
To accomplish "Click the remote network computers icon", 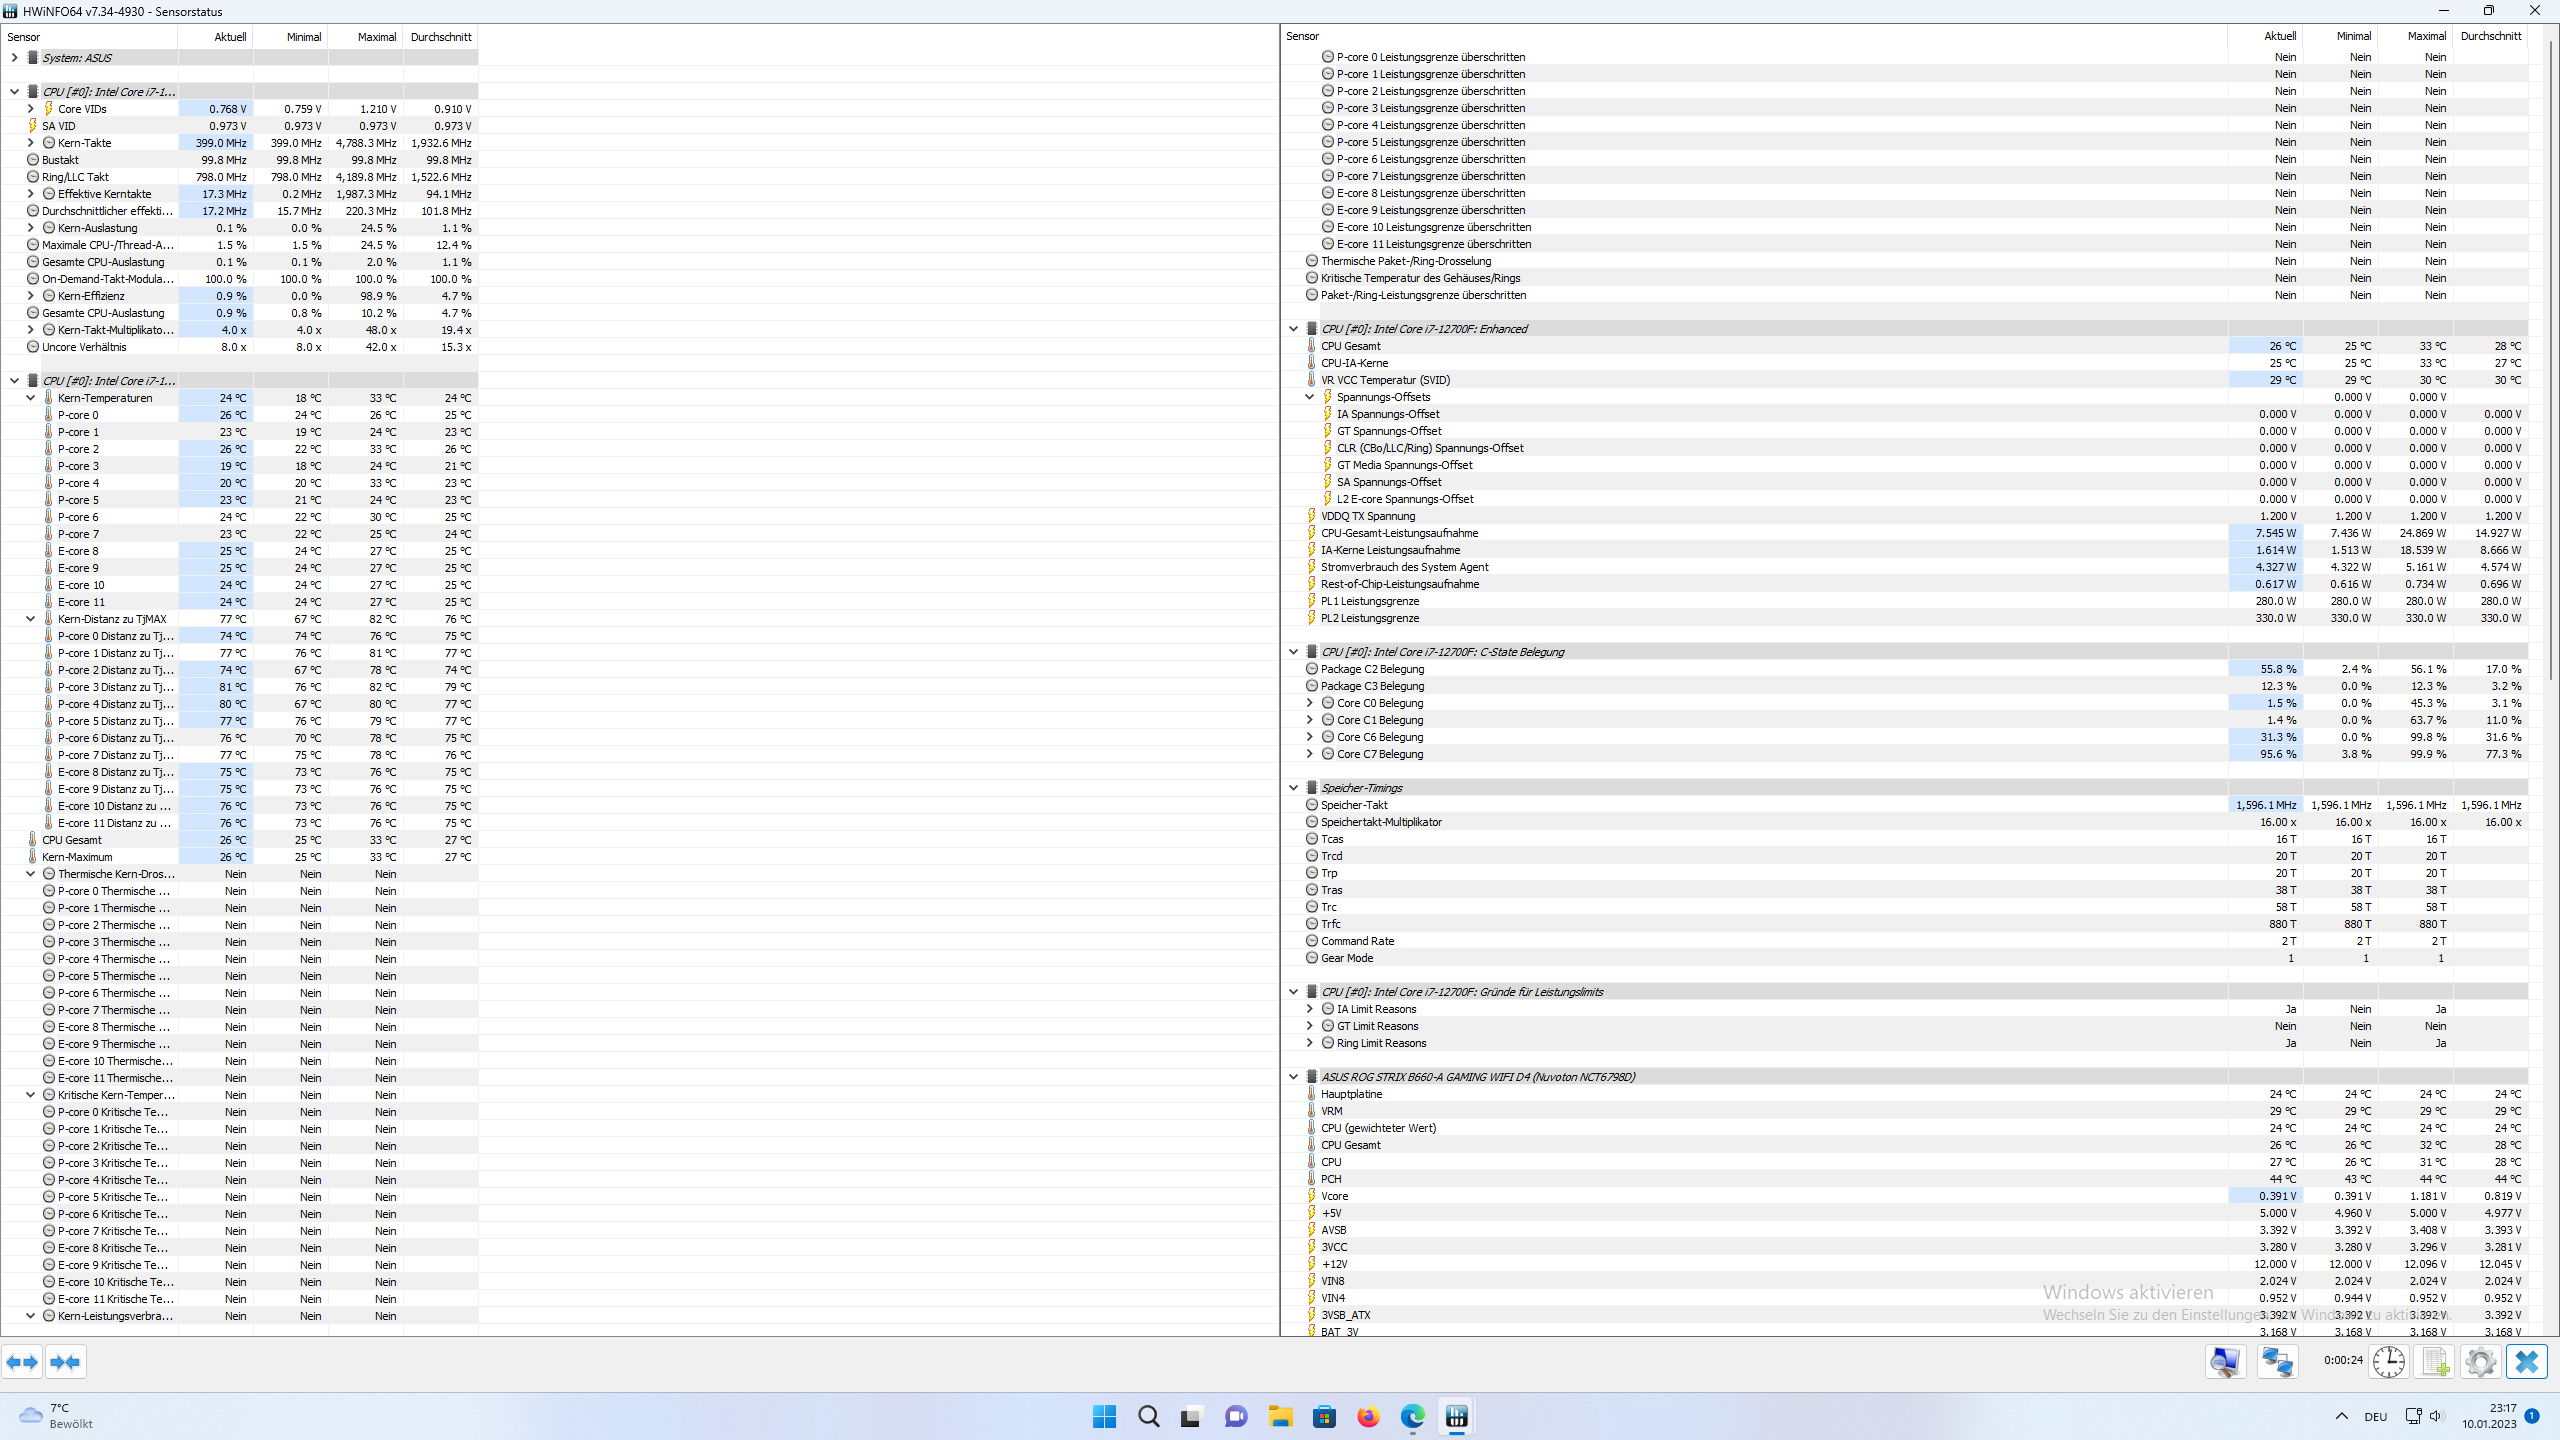I will (2278, 1362).
